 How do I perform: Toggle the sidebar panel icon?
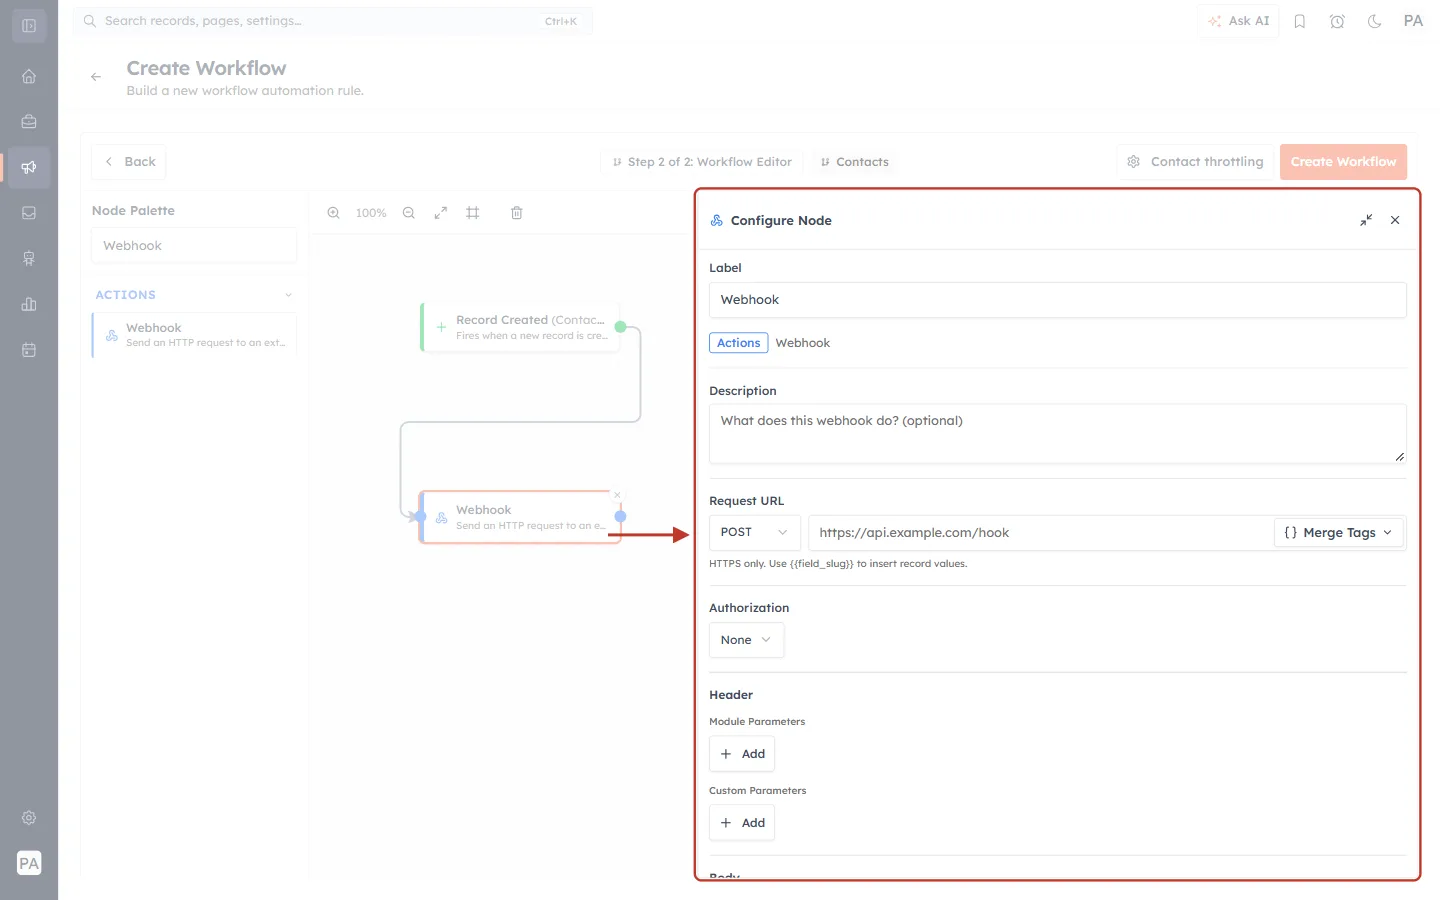(29, 26)
